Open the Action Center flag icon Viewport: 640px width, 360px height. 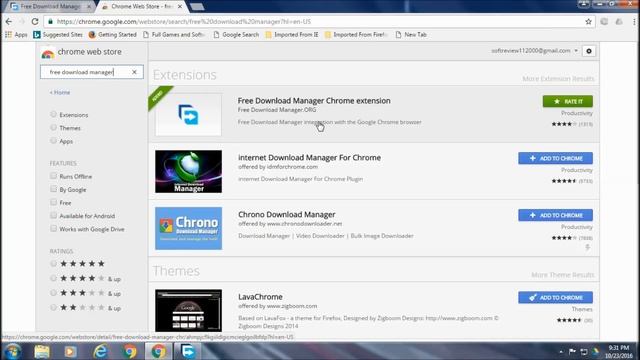572,351
